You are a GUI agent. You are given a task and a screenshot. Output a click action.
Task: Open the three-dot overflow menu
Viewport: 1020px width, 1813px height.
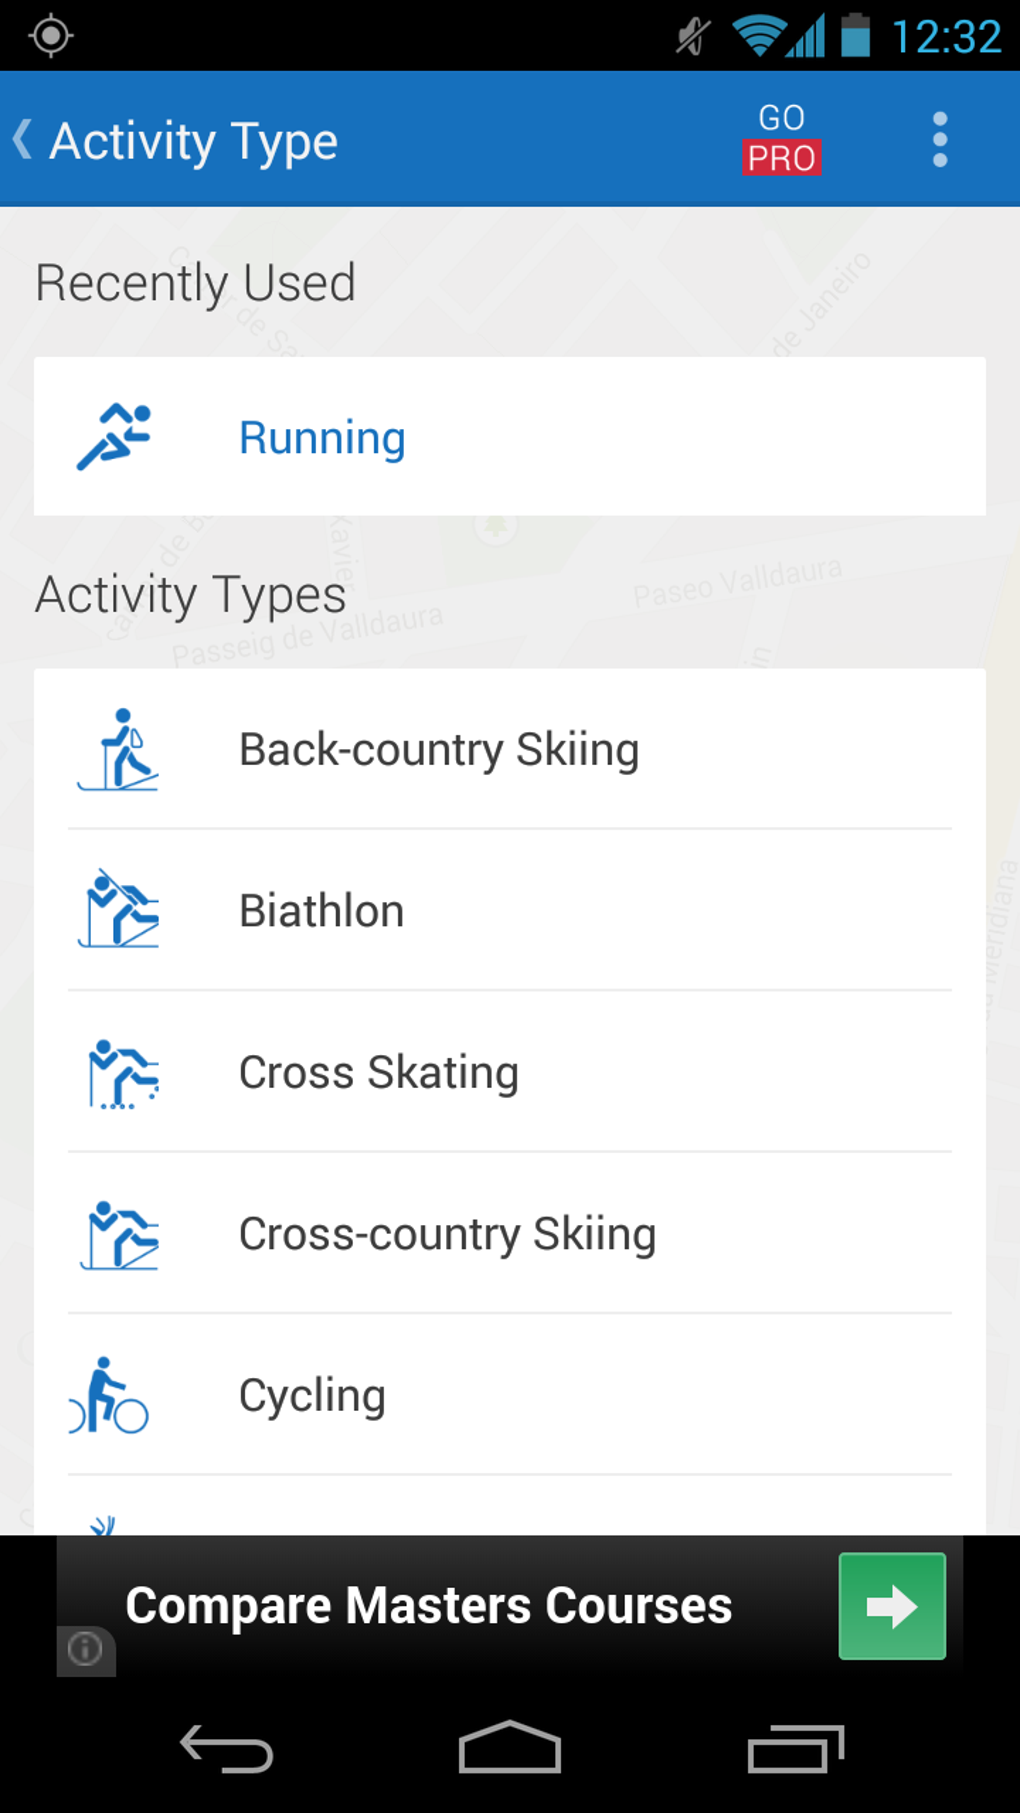(x=939, y=140)
